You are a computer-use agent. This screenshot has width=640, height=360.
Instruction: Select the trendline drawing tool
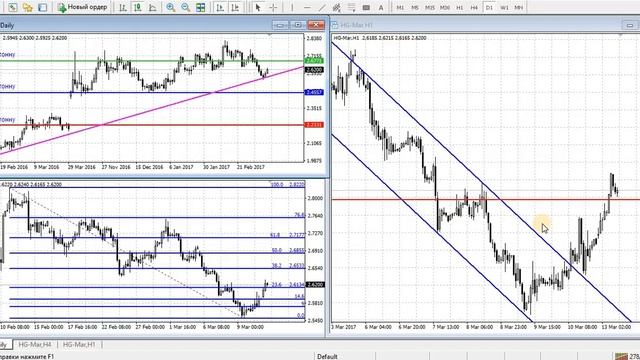coord(322,7)
